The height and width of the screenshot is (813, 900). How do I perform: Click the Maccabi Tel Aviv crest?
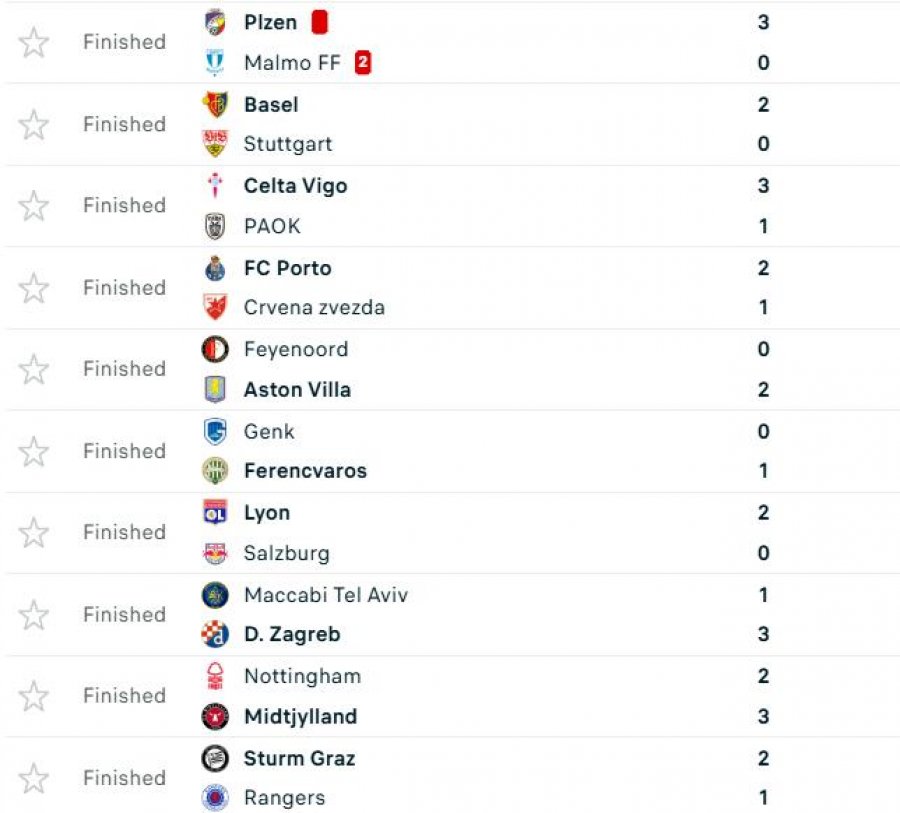[x=215, y=595]
